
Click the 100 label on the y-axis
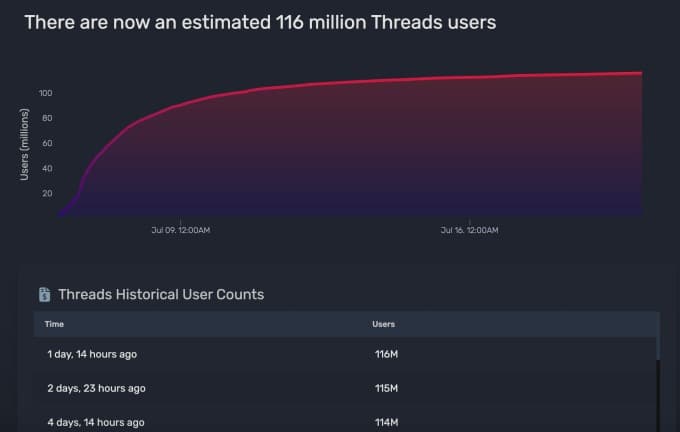pyautogui.click(x=45, y=93)
